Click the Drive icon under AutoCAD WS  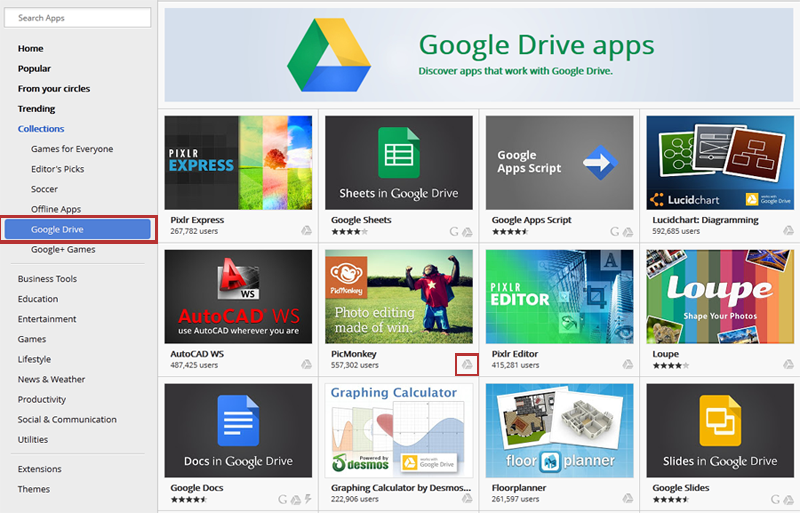pos(307,365)
